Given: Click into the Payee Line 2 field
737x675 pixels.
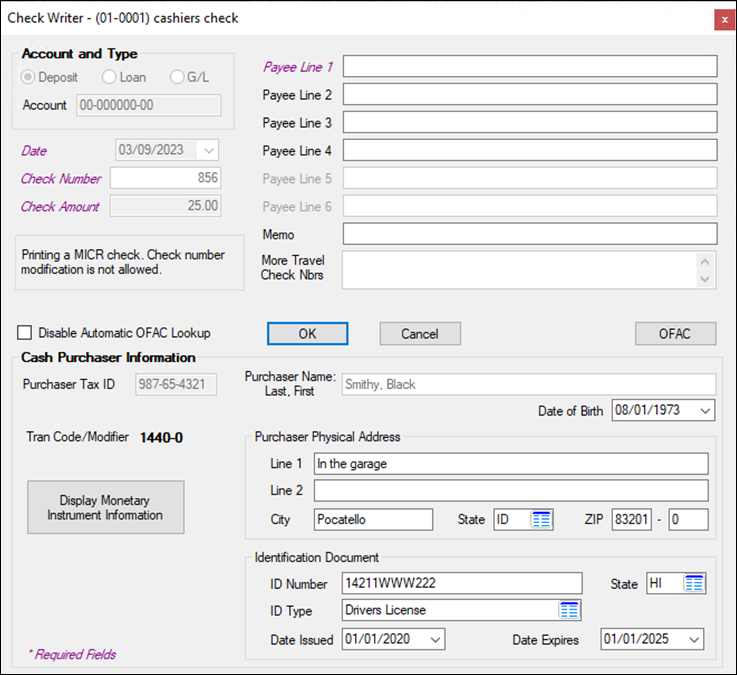Looking at the screenshot, I should click(530, 94).
